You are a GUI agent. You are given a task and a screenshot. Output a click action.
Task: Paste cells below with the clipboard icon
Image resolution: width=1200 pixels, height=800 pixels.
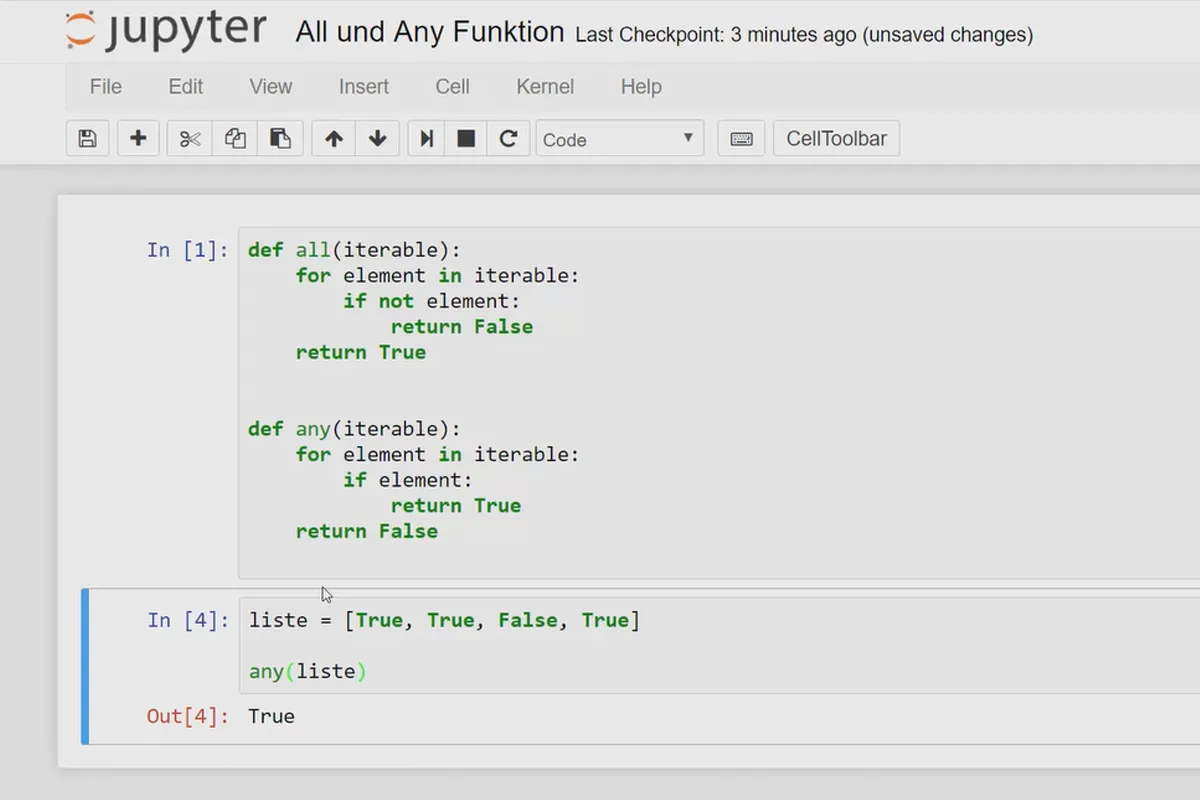tap(281, 139)
